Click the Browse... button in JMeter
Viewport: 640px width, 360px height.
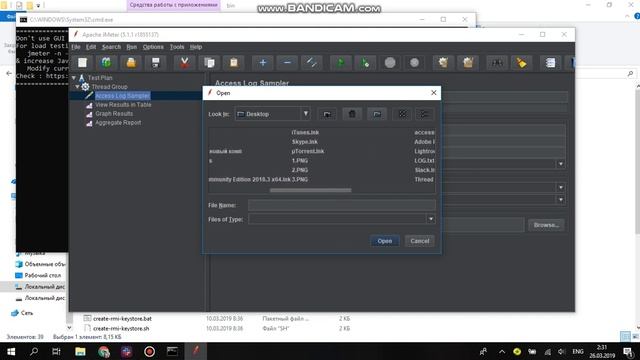(546, 225)
